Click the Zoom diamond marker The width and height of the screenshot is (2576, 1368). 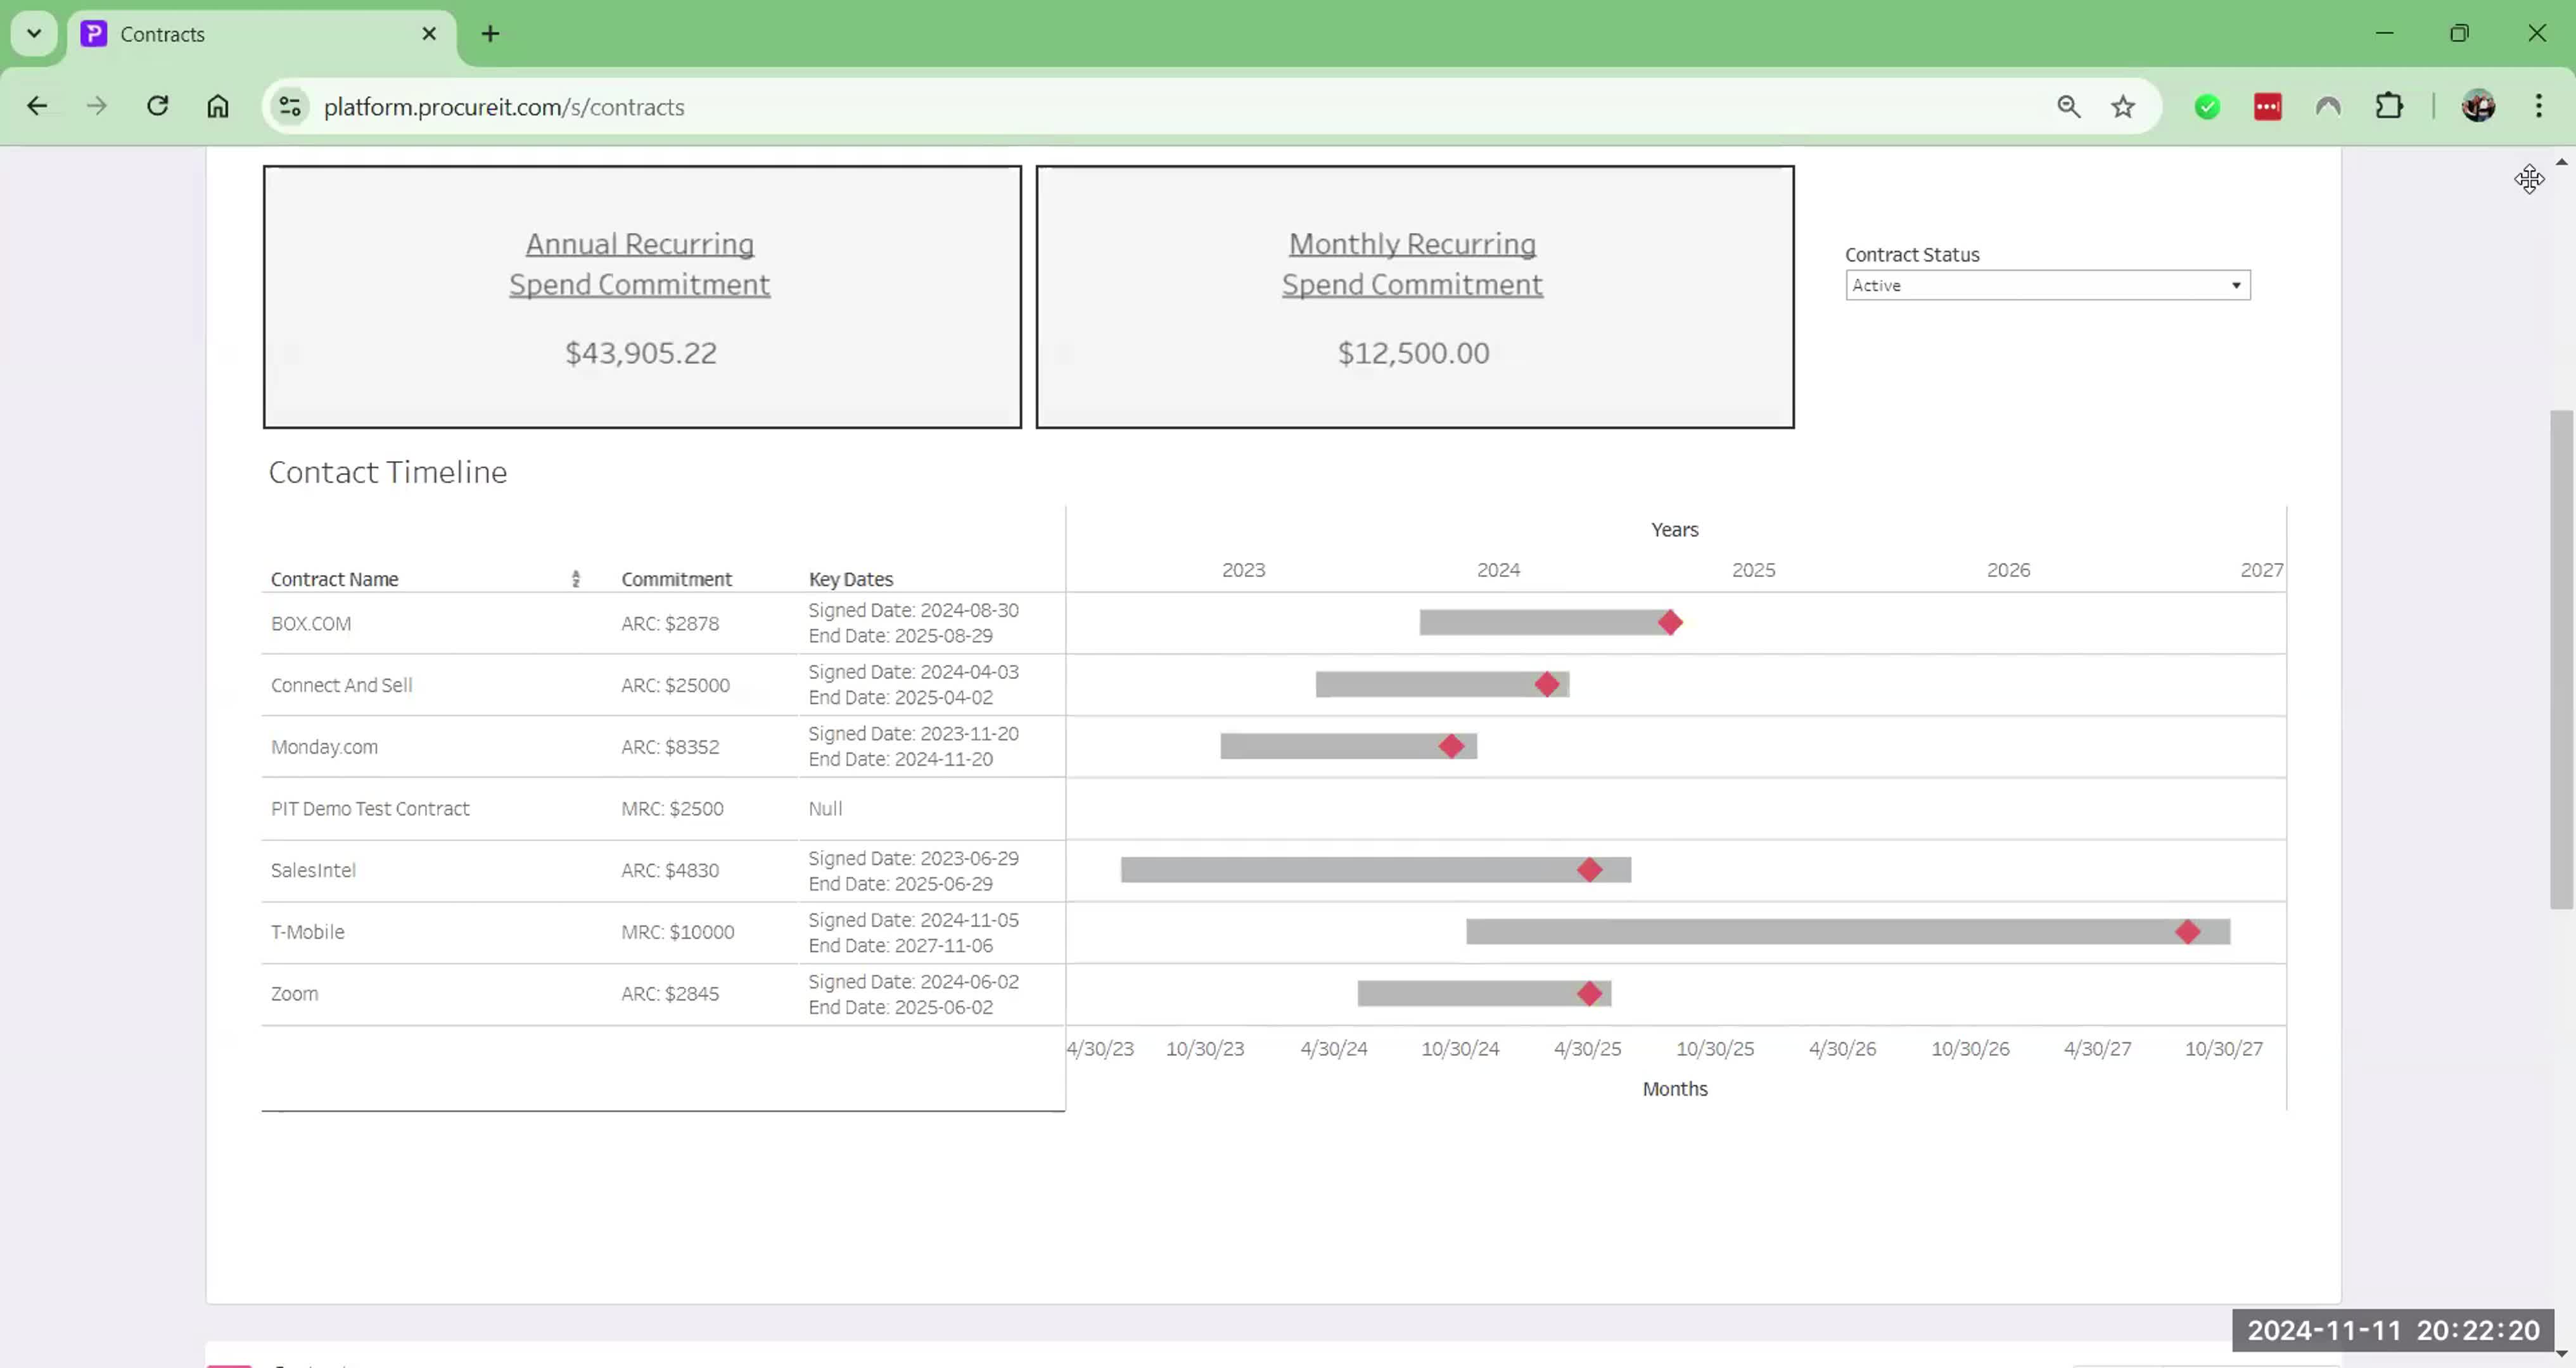click(1589, 994)
